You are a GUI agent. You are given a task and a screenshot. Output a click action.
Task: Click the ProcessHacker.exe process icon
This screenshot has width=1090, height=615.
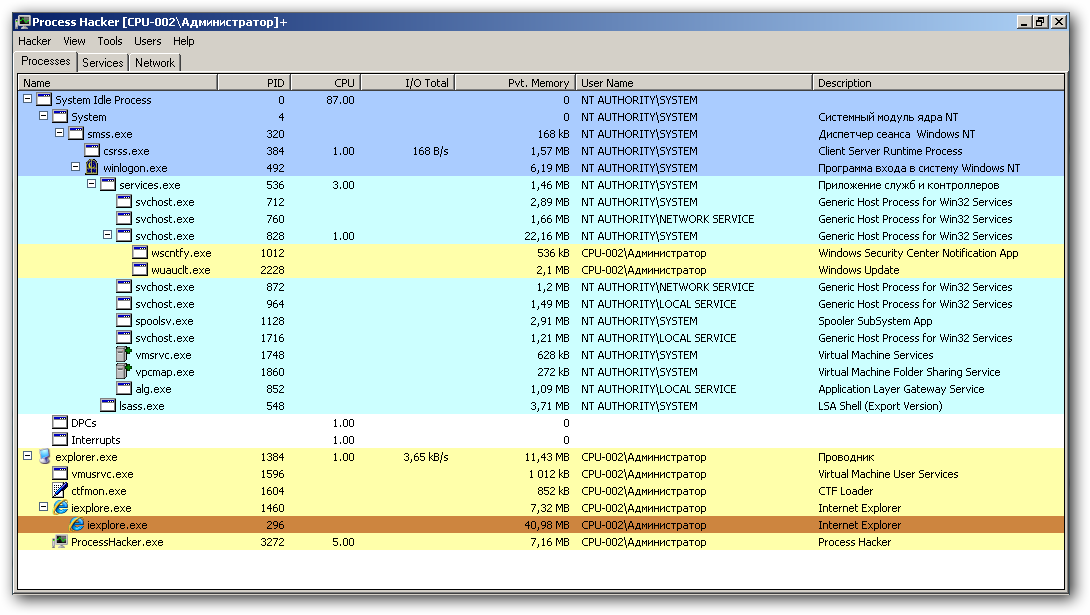tap(60, 542)
